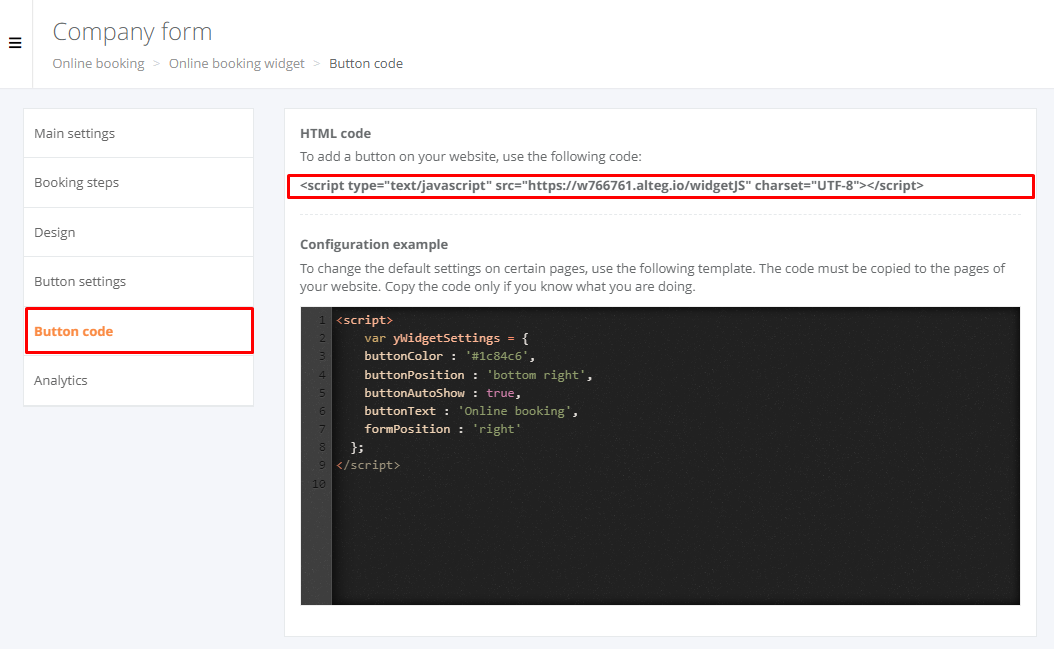Click line number 10 in editor gutter

pos(319,483)
